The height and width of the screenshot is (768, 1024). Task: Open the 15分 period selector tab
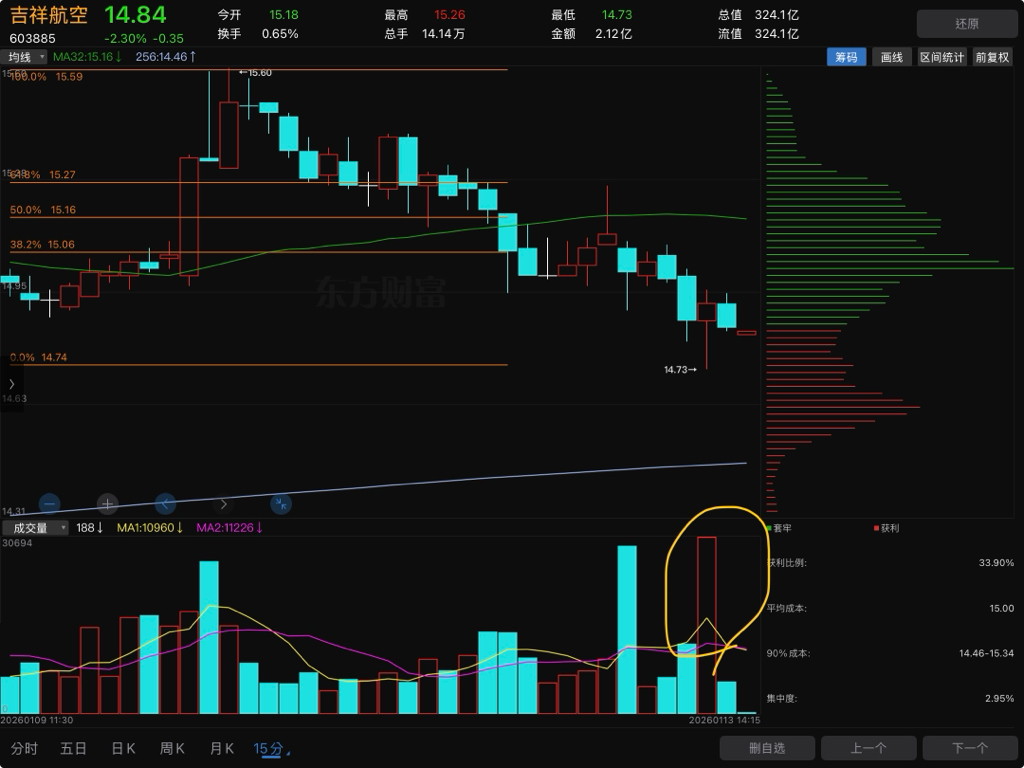(271, 749)
